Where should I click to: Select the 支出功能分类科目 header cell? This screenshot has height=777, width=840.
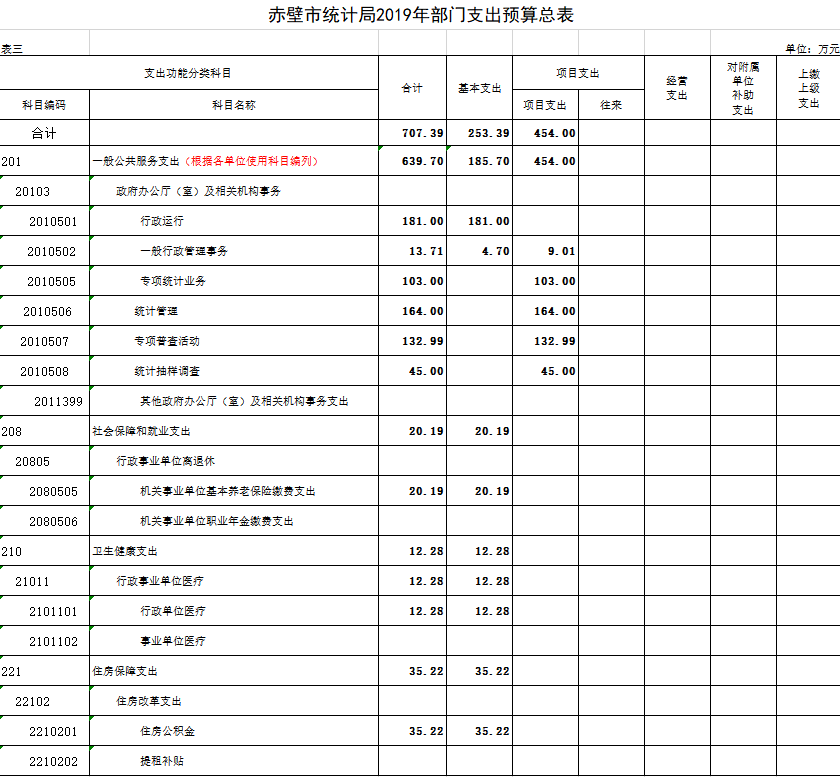click(x=188, y=73)
